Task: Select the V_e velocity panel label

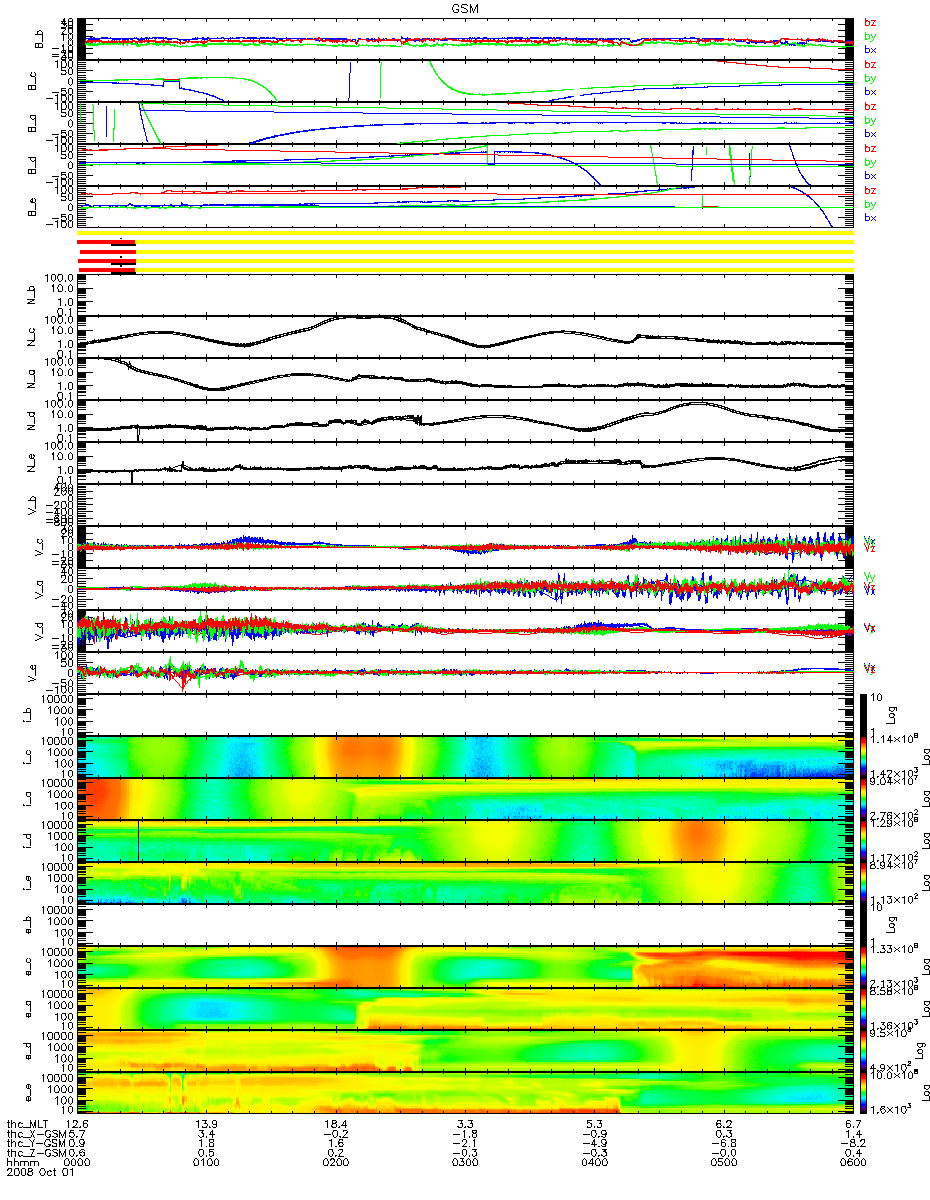Action: tap(33, 672)
